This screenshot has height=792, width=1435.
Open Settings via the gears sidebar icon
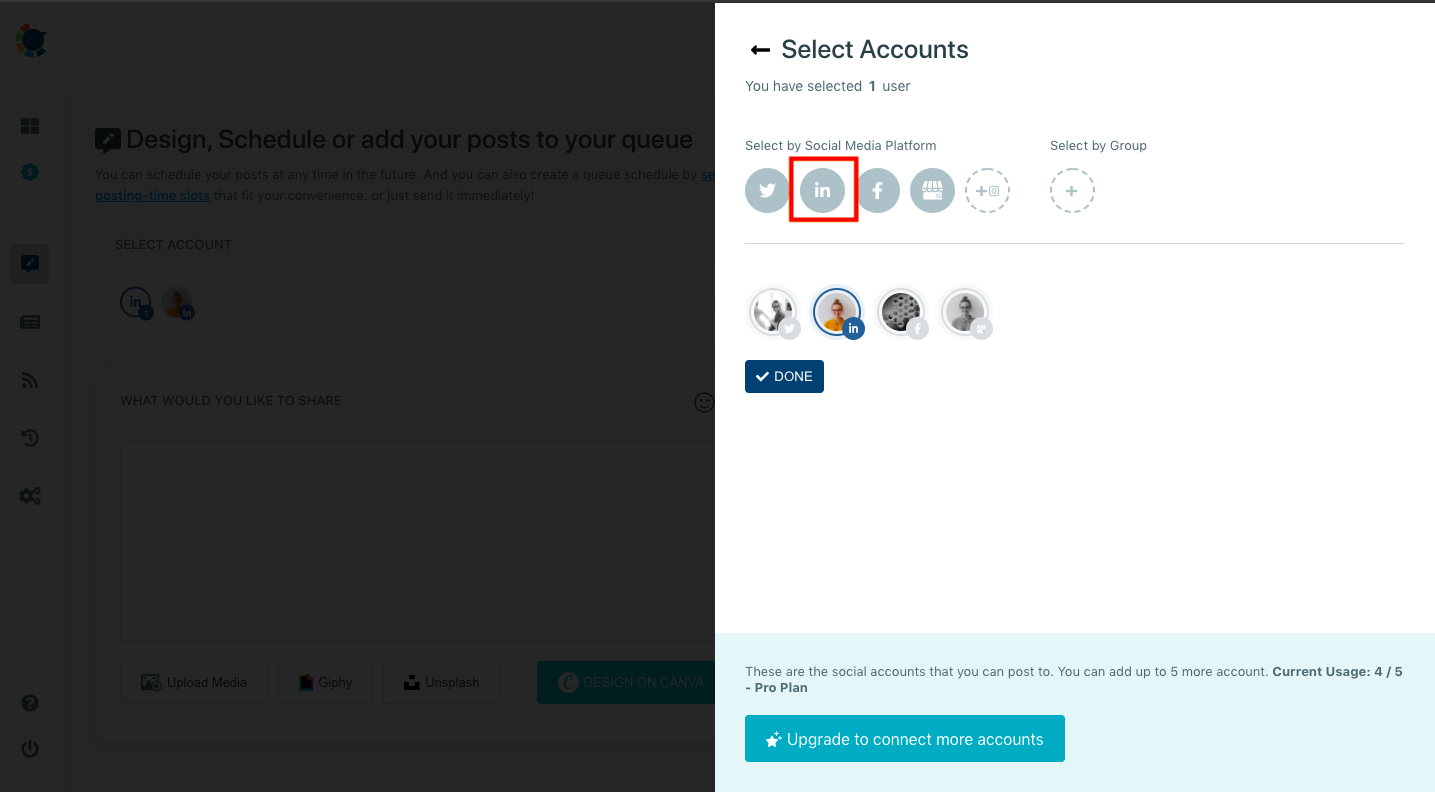[29, 496]
